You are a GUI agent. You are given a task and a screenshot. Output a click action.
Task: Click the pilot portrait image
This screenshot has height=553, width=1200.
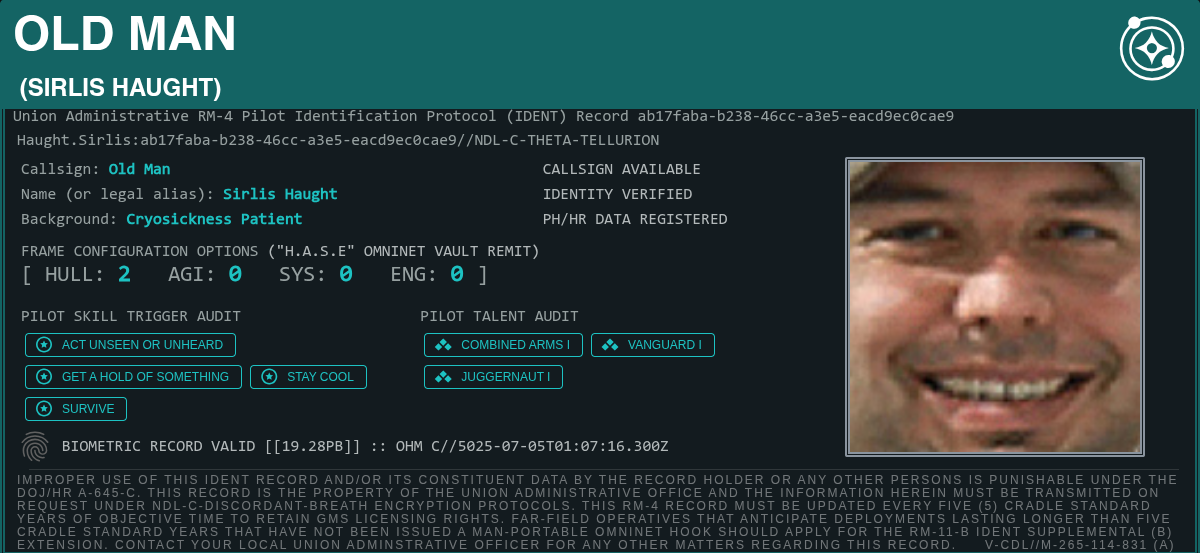pyautogui.click(x=994, y=306)
